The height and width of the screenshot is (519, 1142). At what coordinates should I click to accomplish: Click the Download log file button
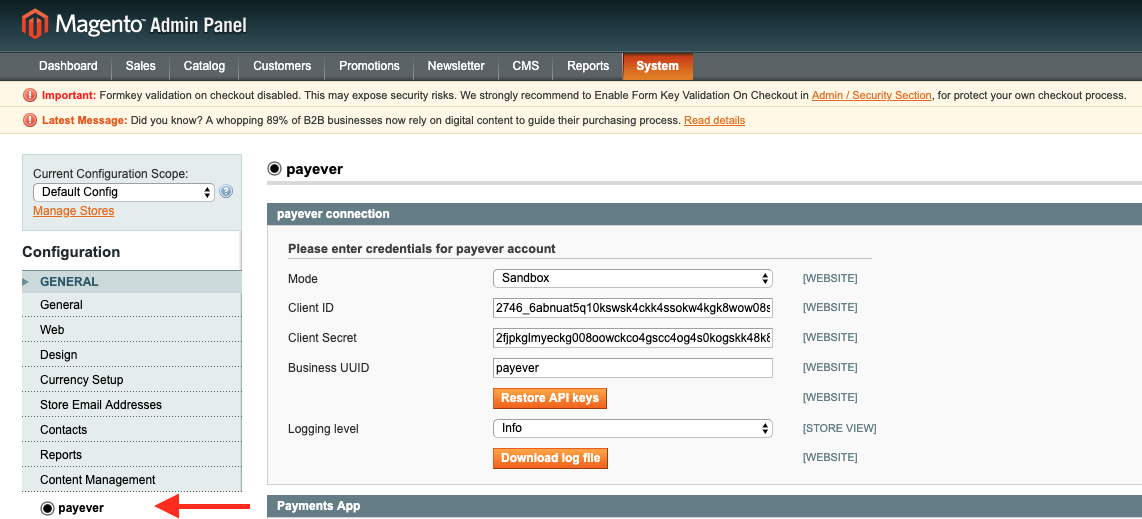(x=550, y=458)
